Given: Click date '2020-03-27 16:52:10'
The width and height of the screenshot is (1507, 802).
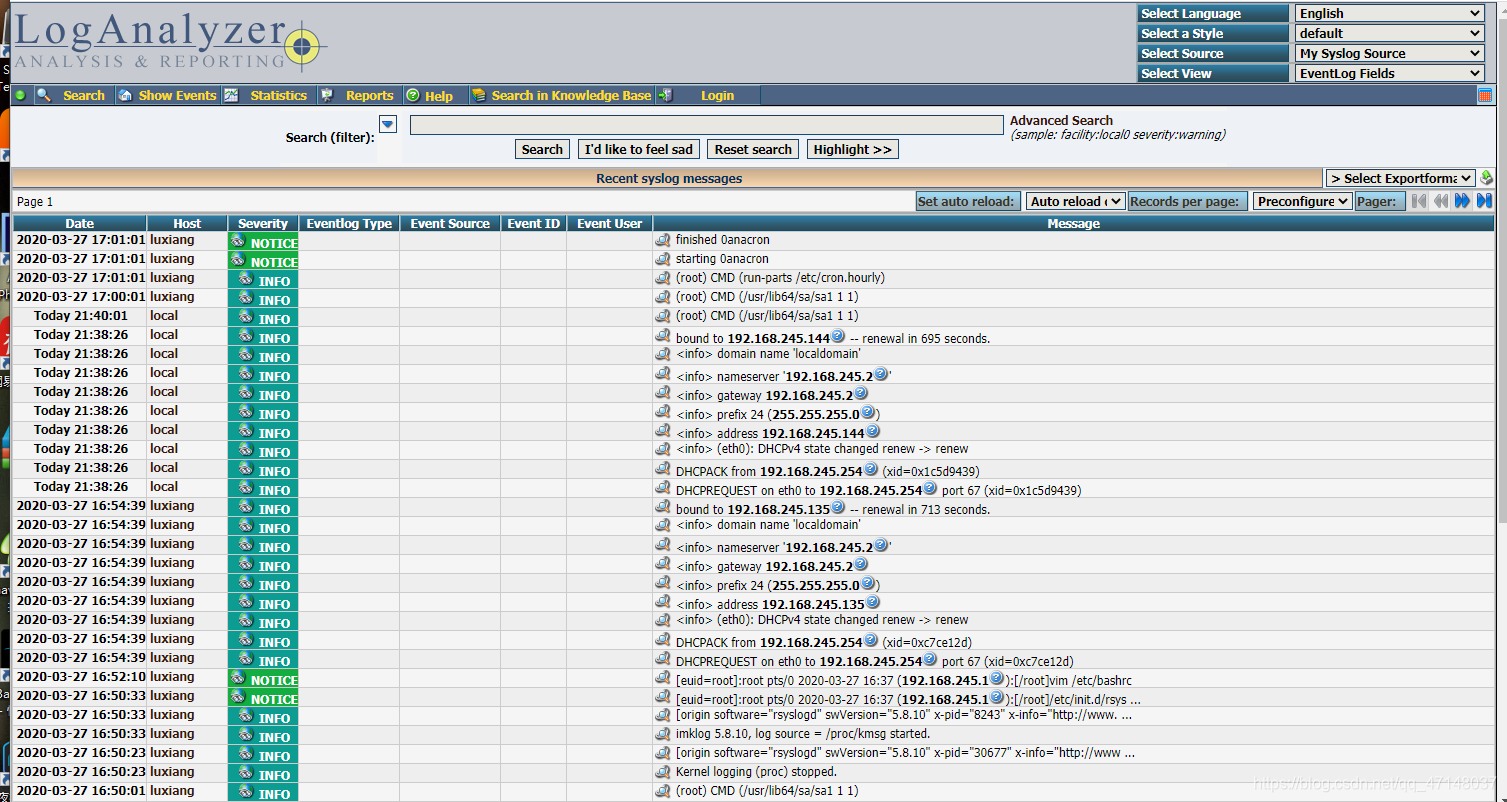Looking at the screenshot, I should 81,677.
